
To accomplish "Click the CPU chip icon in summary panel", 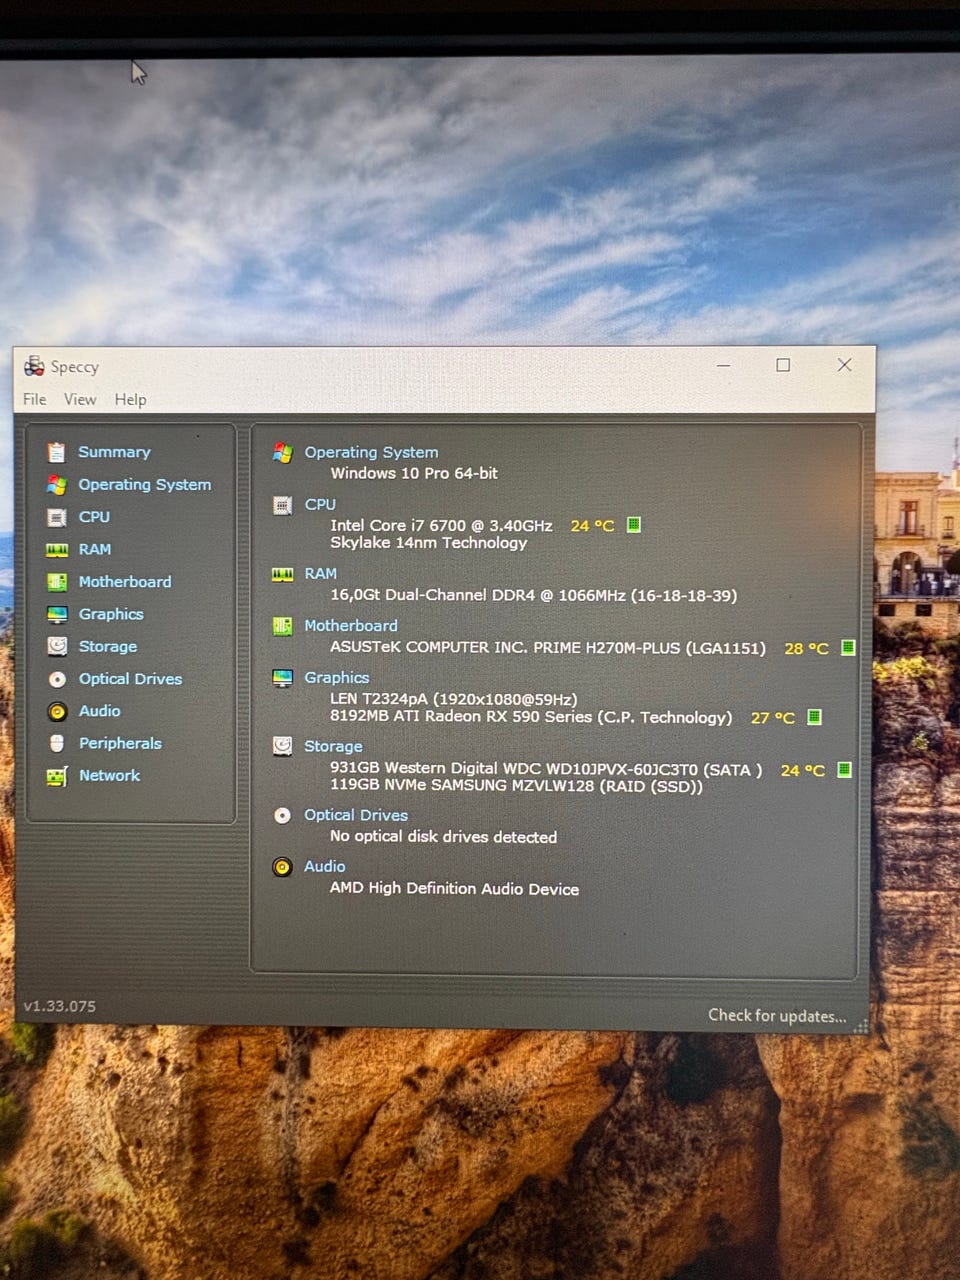I will pos(283,505).
